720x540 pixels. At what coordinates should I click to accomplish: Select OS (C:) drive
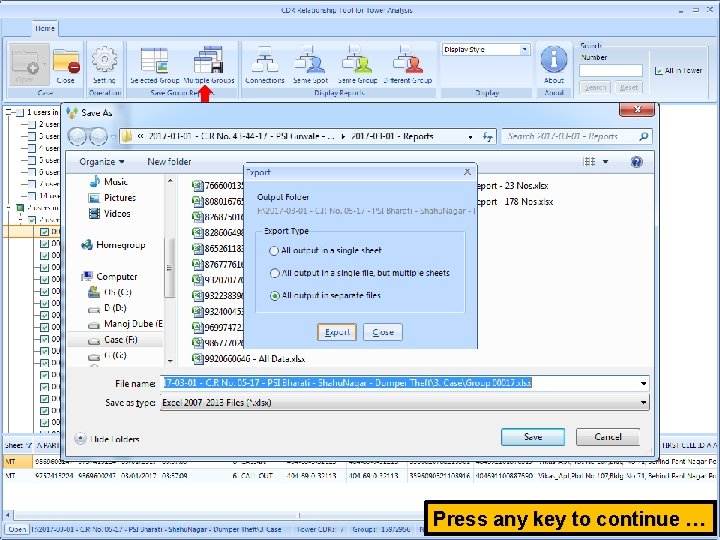pos(110,292)
